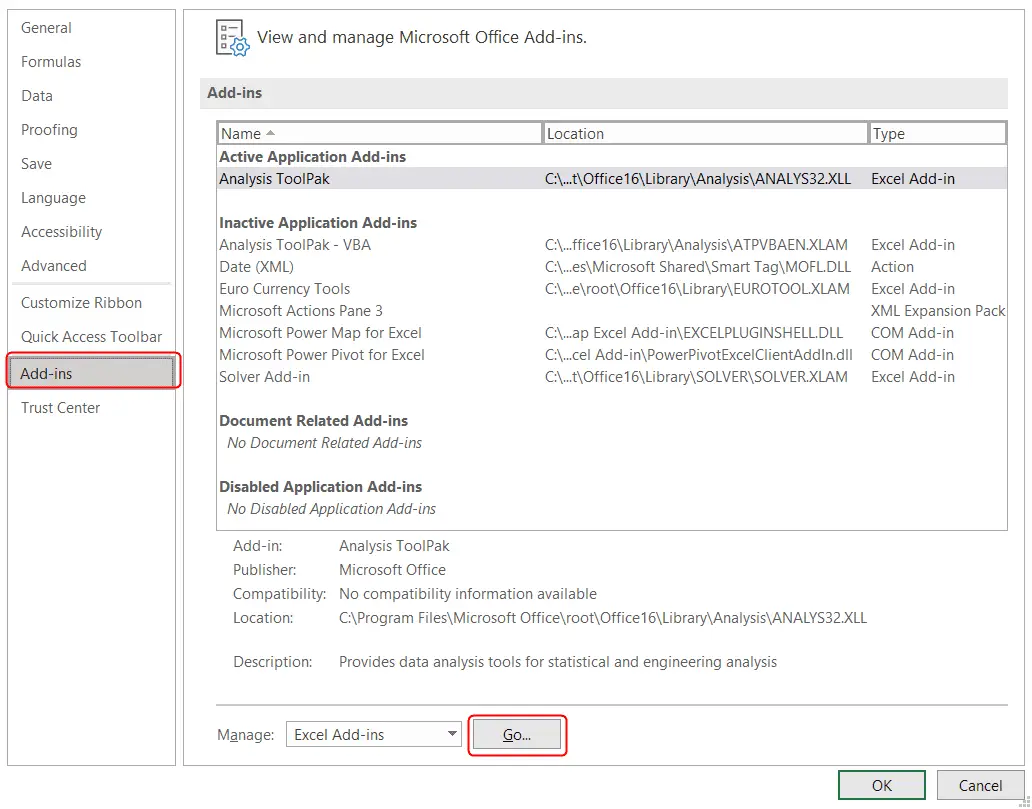This screenshot has height=809, width=1032.
Task: Open the Manage Excel Add-ins dropdown
Action: [x=373, y=735]
